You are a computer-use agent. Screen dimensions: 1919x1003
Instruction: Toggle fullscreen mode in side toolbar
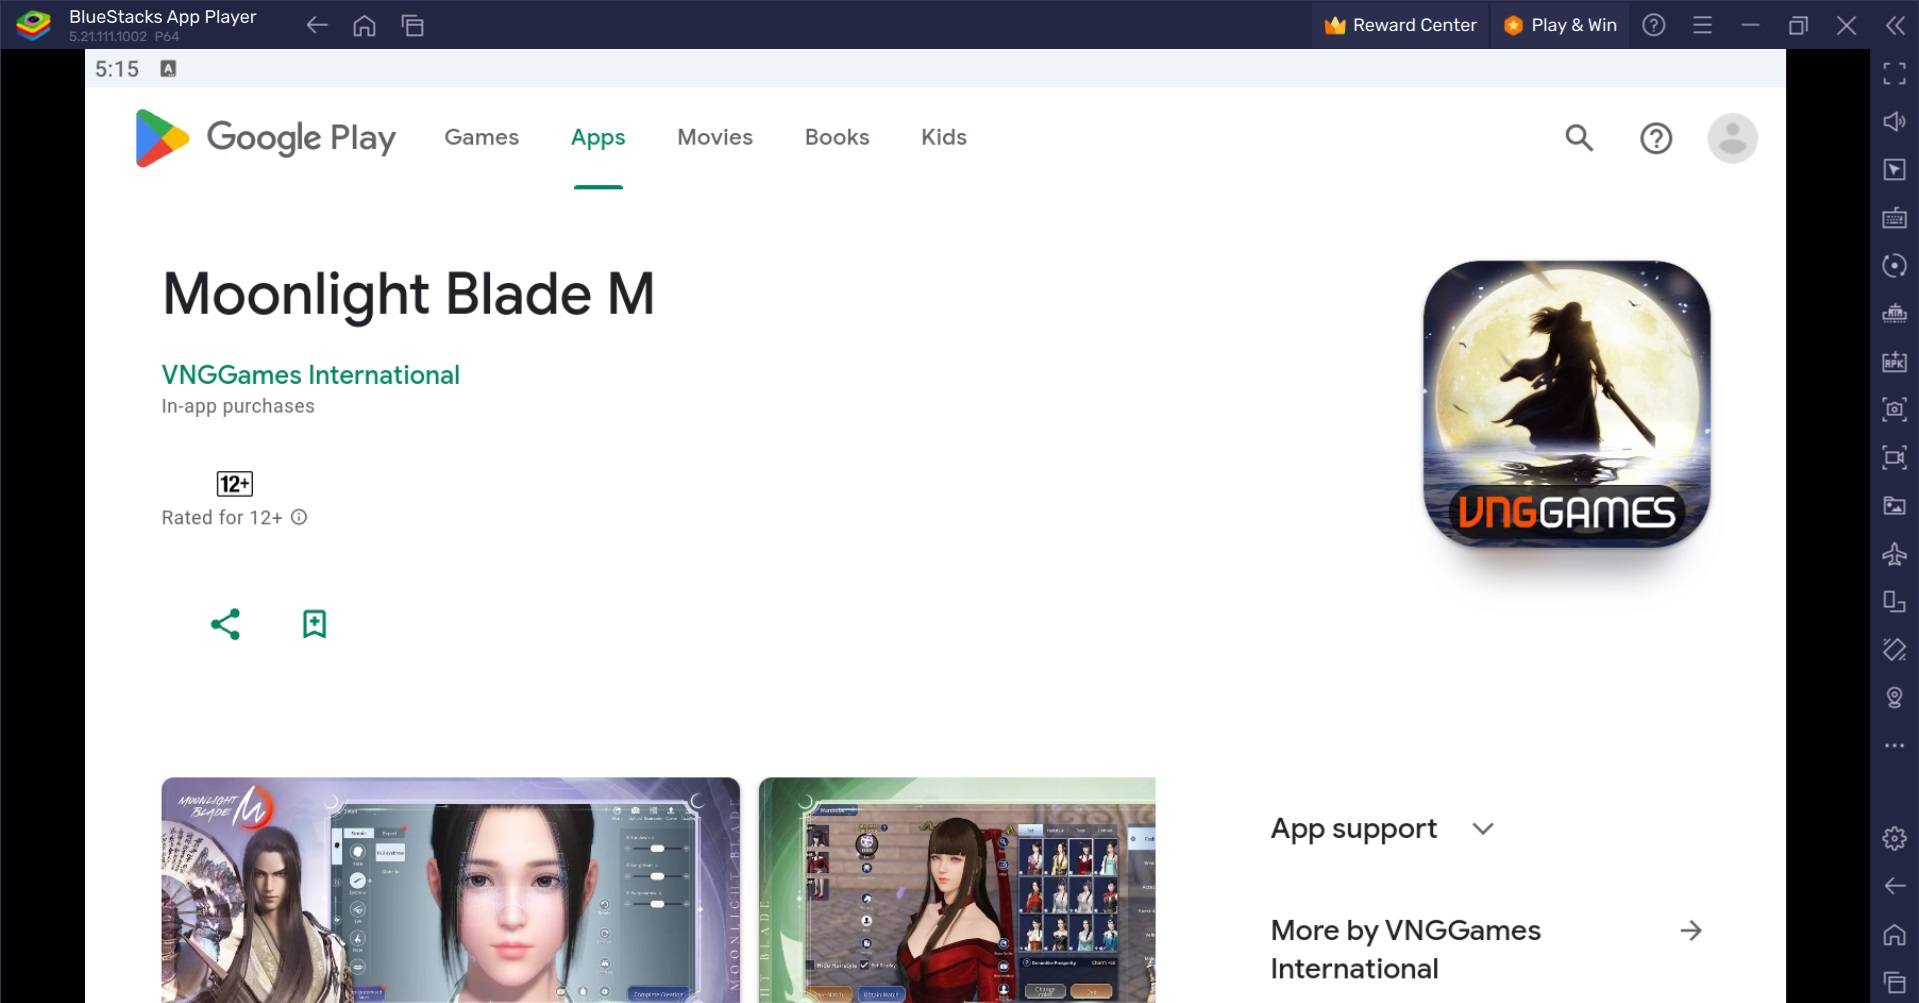pos(1894,73)
